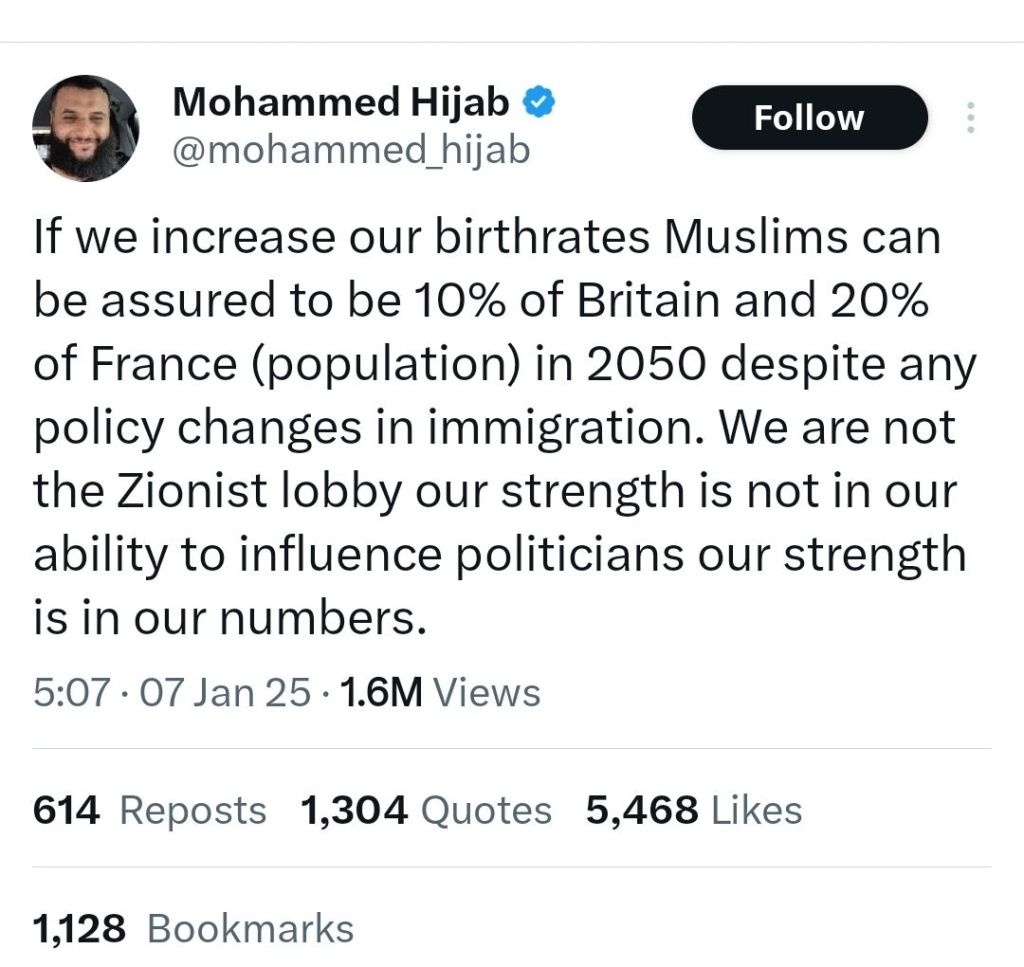This screenshot has width=1024, height=967.
Task: Open the three-dot more options menu
Action: click(968, 118)
